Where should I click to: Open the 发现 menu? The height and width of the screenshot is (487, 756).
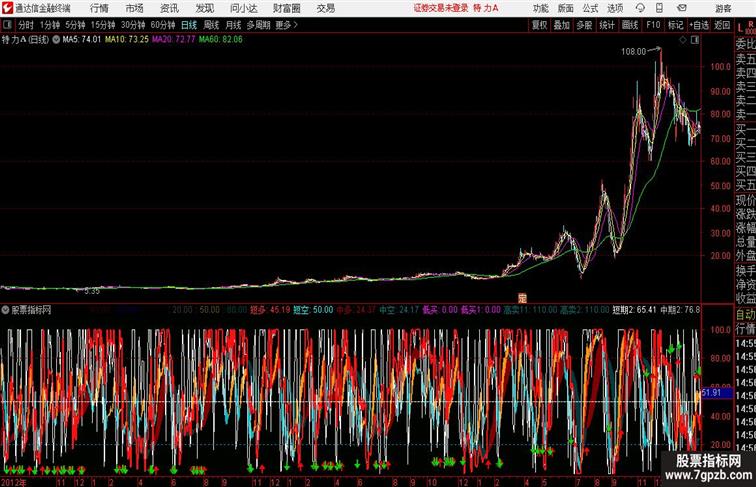pyautogui.click(x=204, y=8)
